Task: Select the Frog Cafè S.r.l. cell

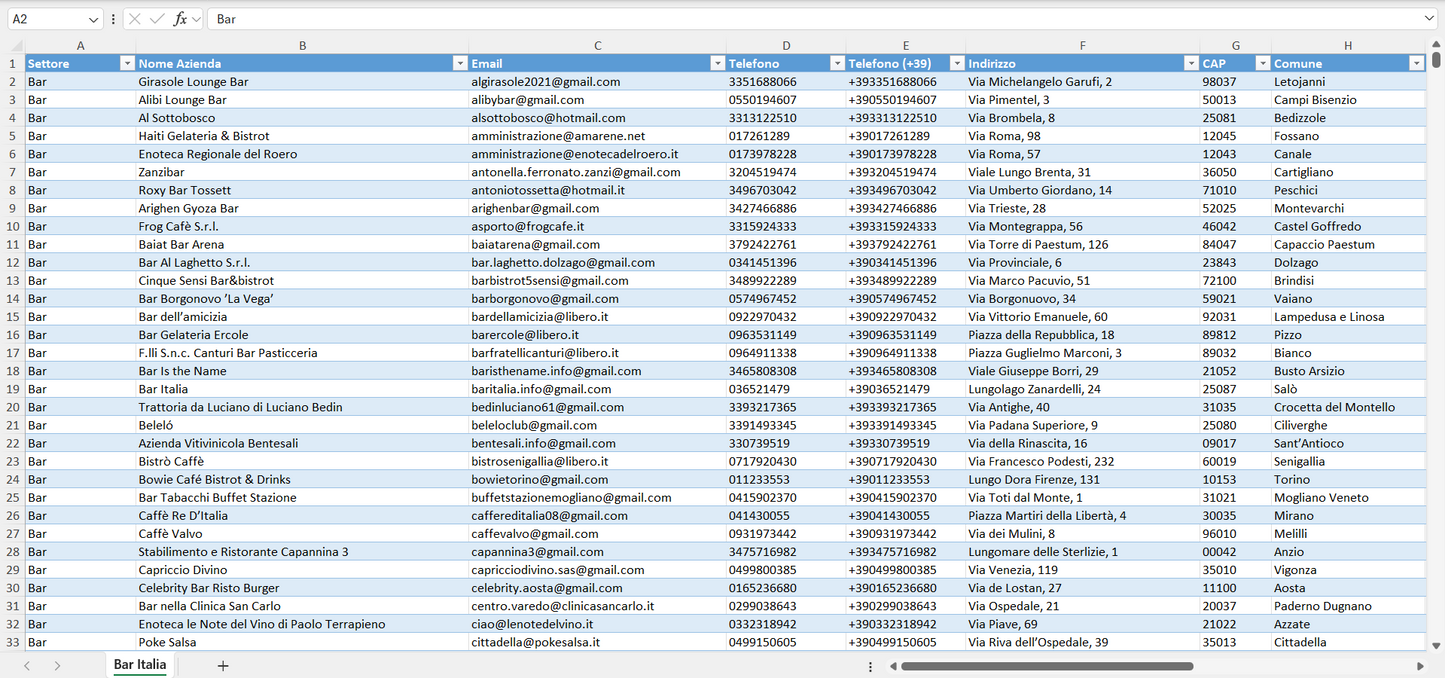Action: [302, 226]
